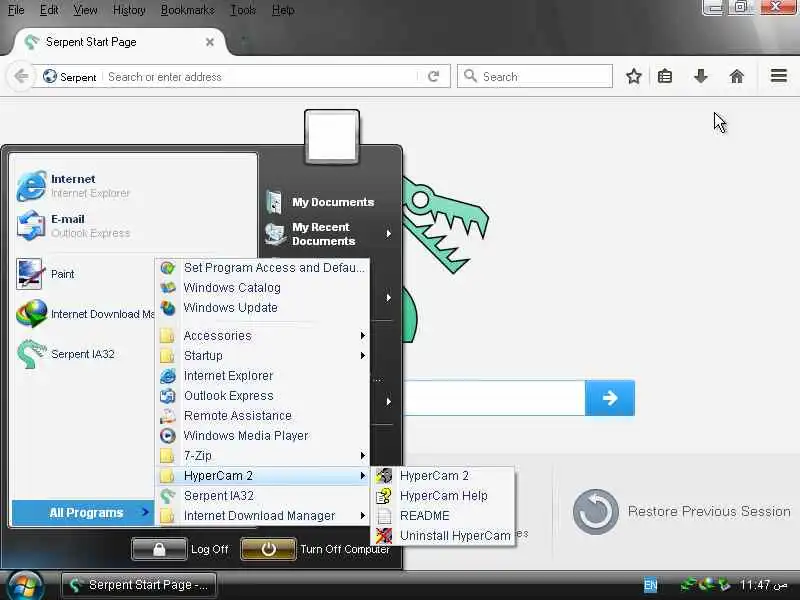Open the hamburger menu icon

pos(779,76)
